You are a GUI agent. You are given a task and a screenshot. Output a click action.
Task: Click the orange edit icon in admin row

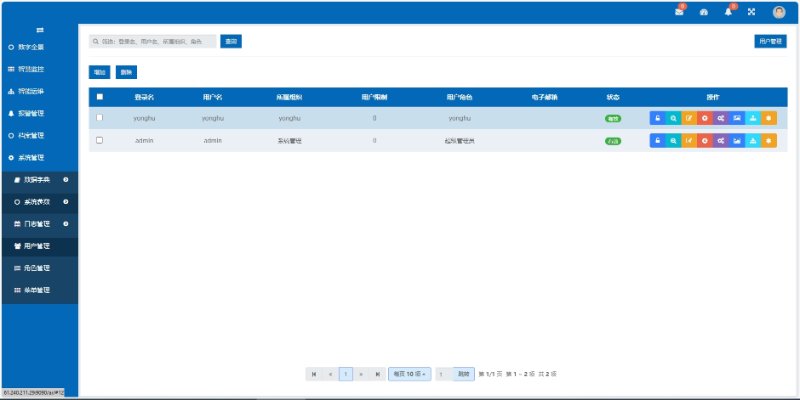tap(689, 141)
